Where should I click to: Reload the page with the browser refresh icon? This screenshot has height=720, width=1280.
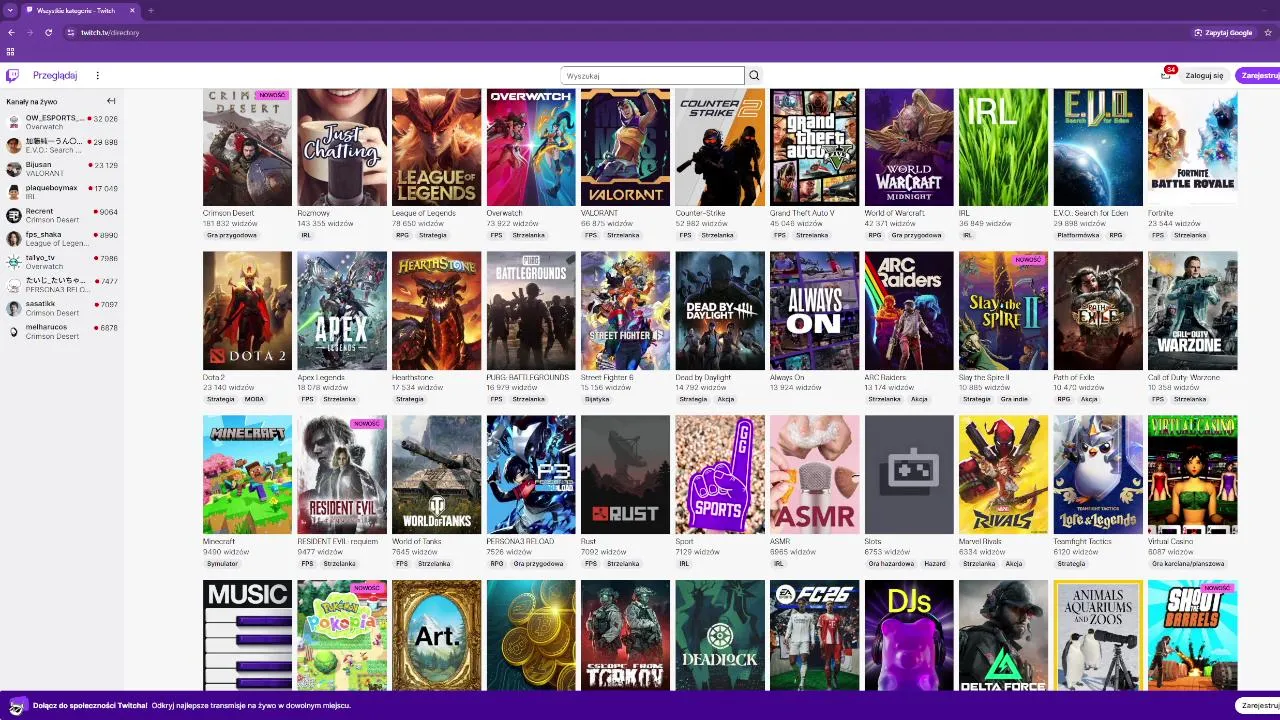pyautogui.click(x=48, y=32)
